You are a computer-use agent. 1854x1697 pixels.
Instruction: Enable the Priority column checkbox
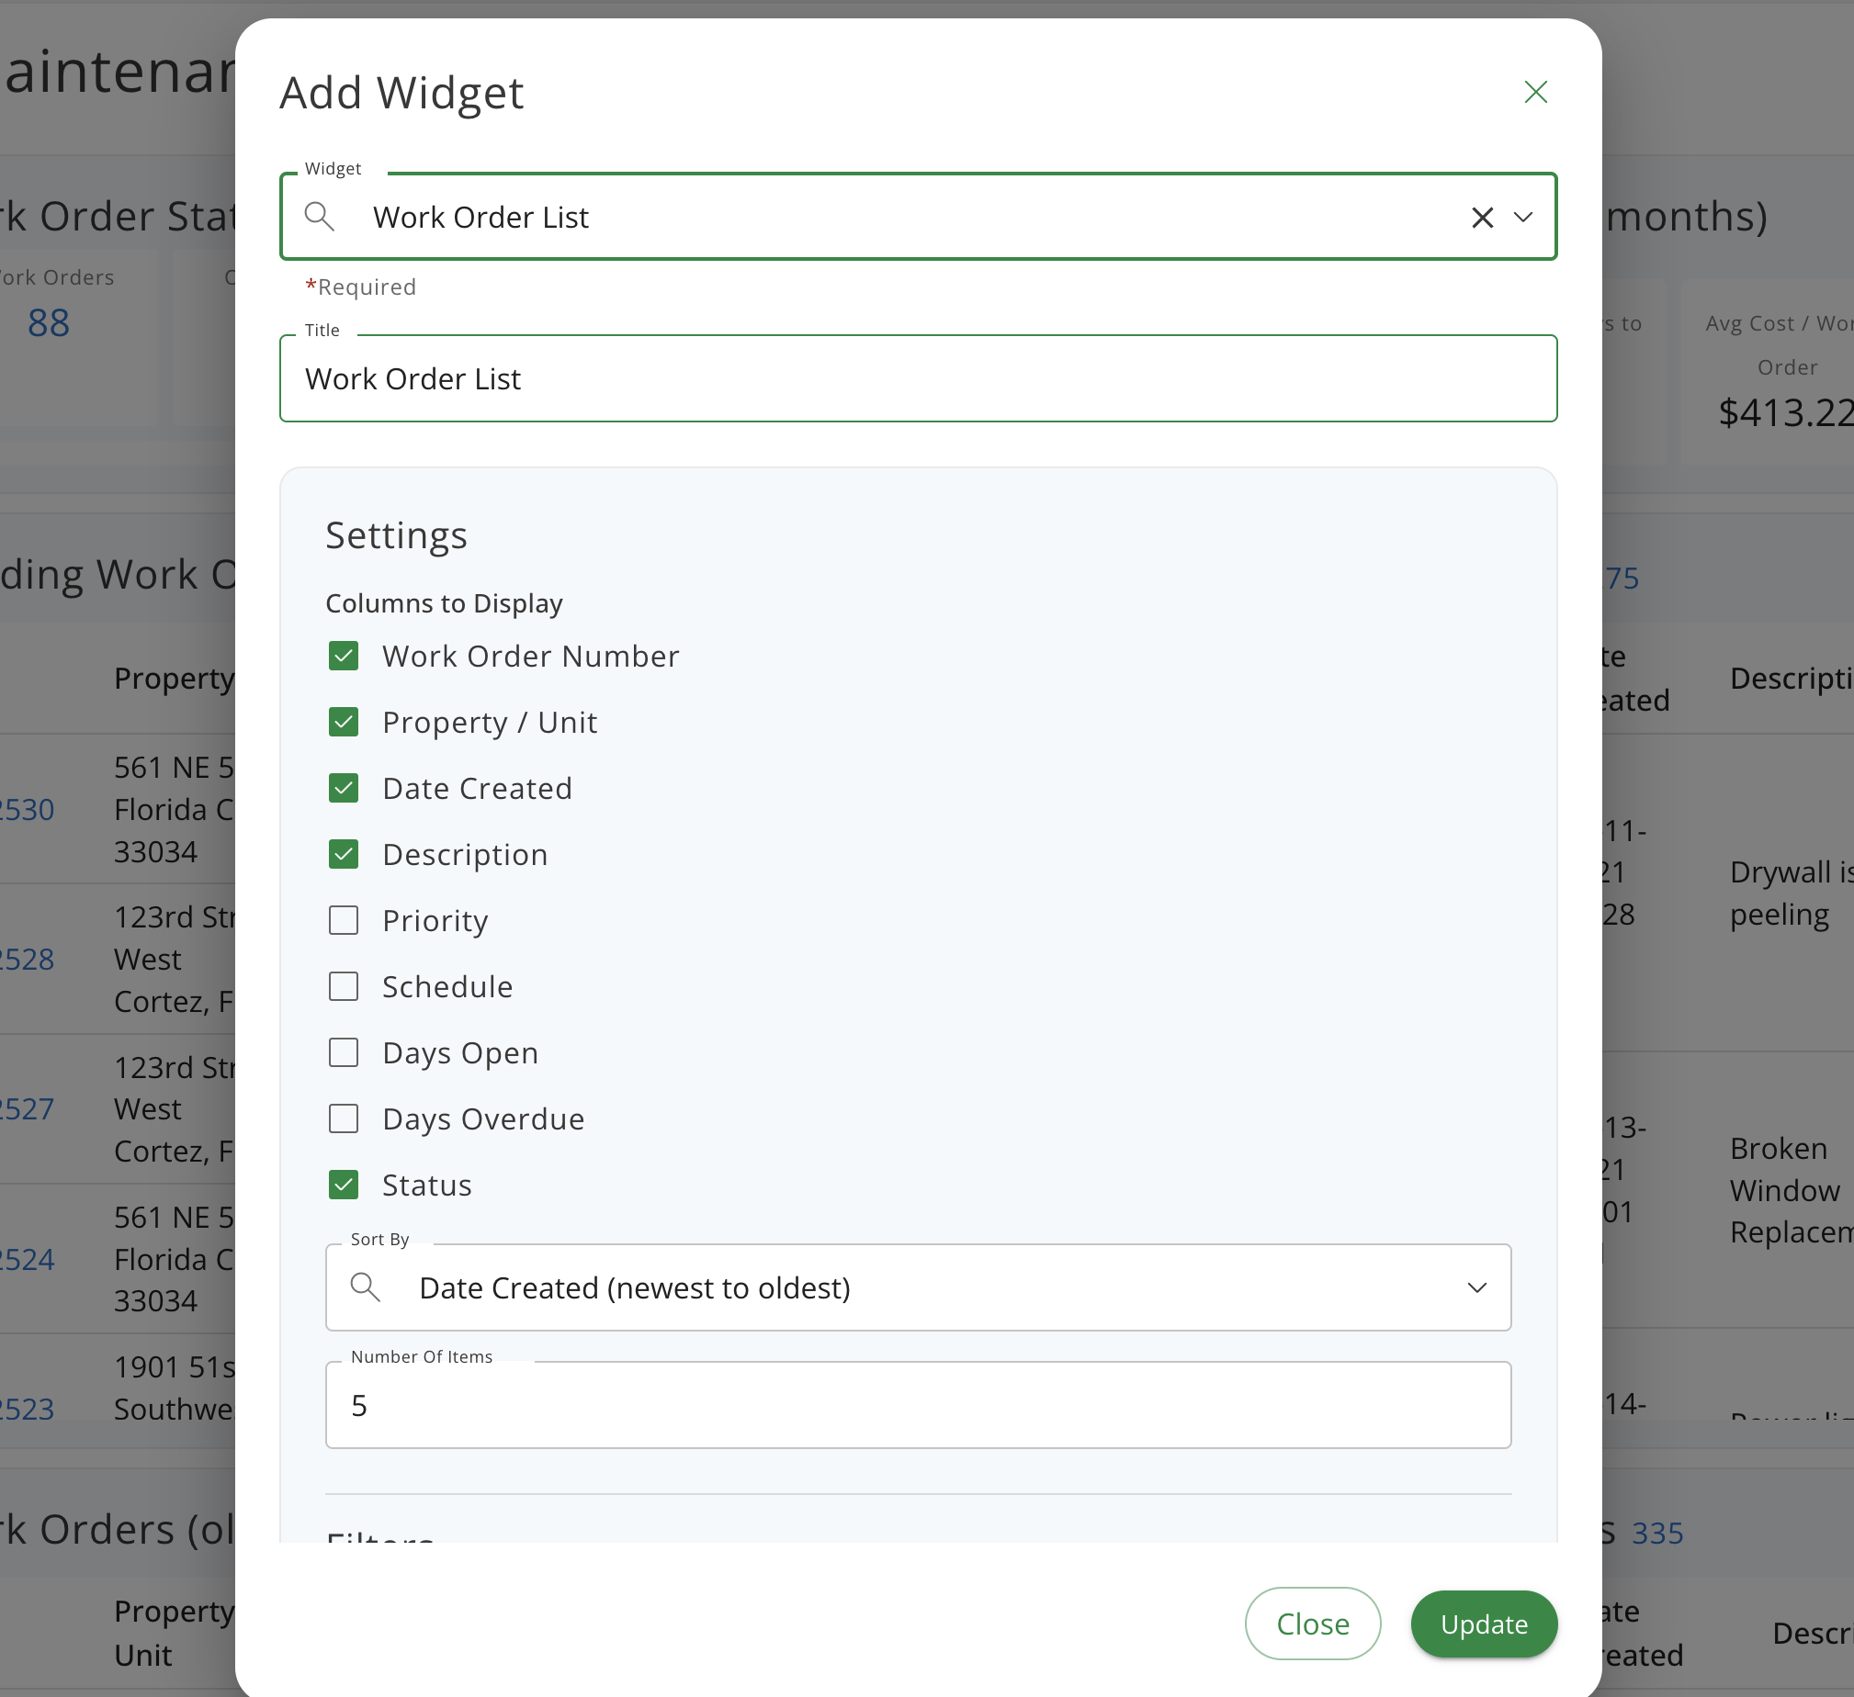[343, 920]
